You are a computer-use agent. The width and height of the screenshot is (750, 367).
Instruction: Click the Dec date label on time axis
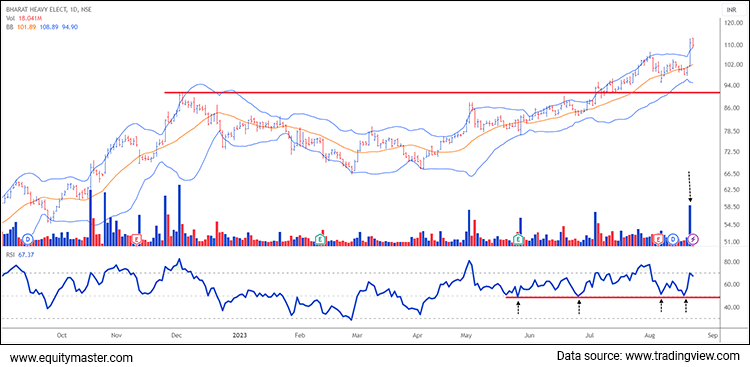pyautogui.click(x=175, y=335)
